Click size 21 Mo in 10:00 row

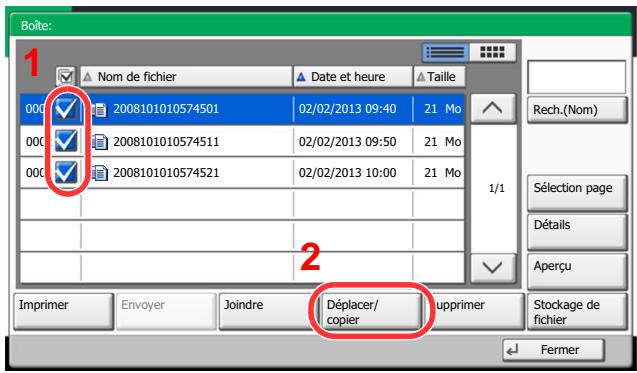(442, 173)
